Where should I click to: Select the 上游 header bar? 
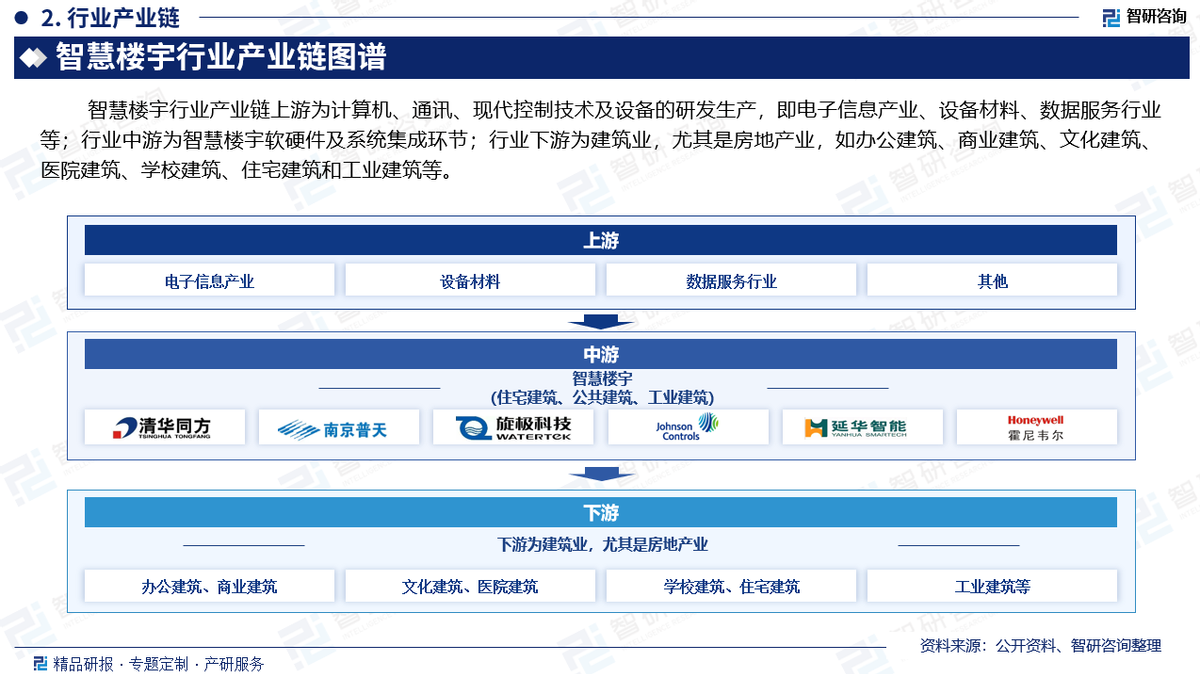click(600, 240)
